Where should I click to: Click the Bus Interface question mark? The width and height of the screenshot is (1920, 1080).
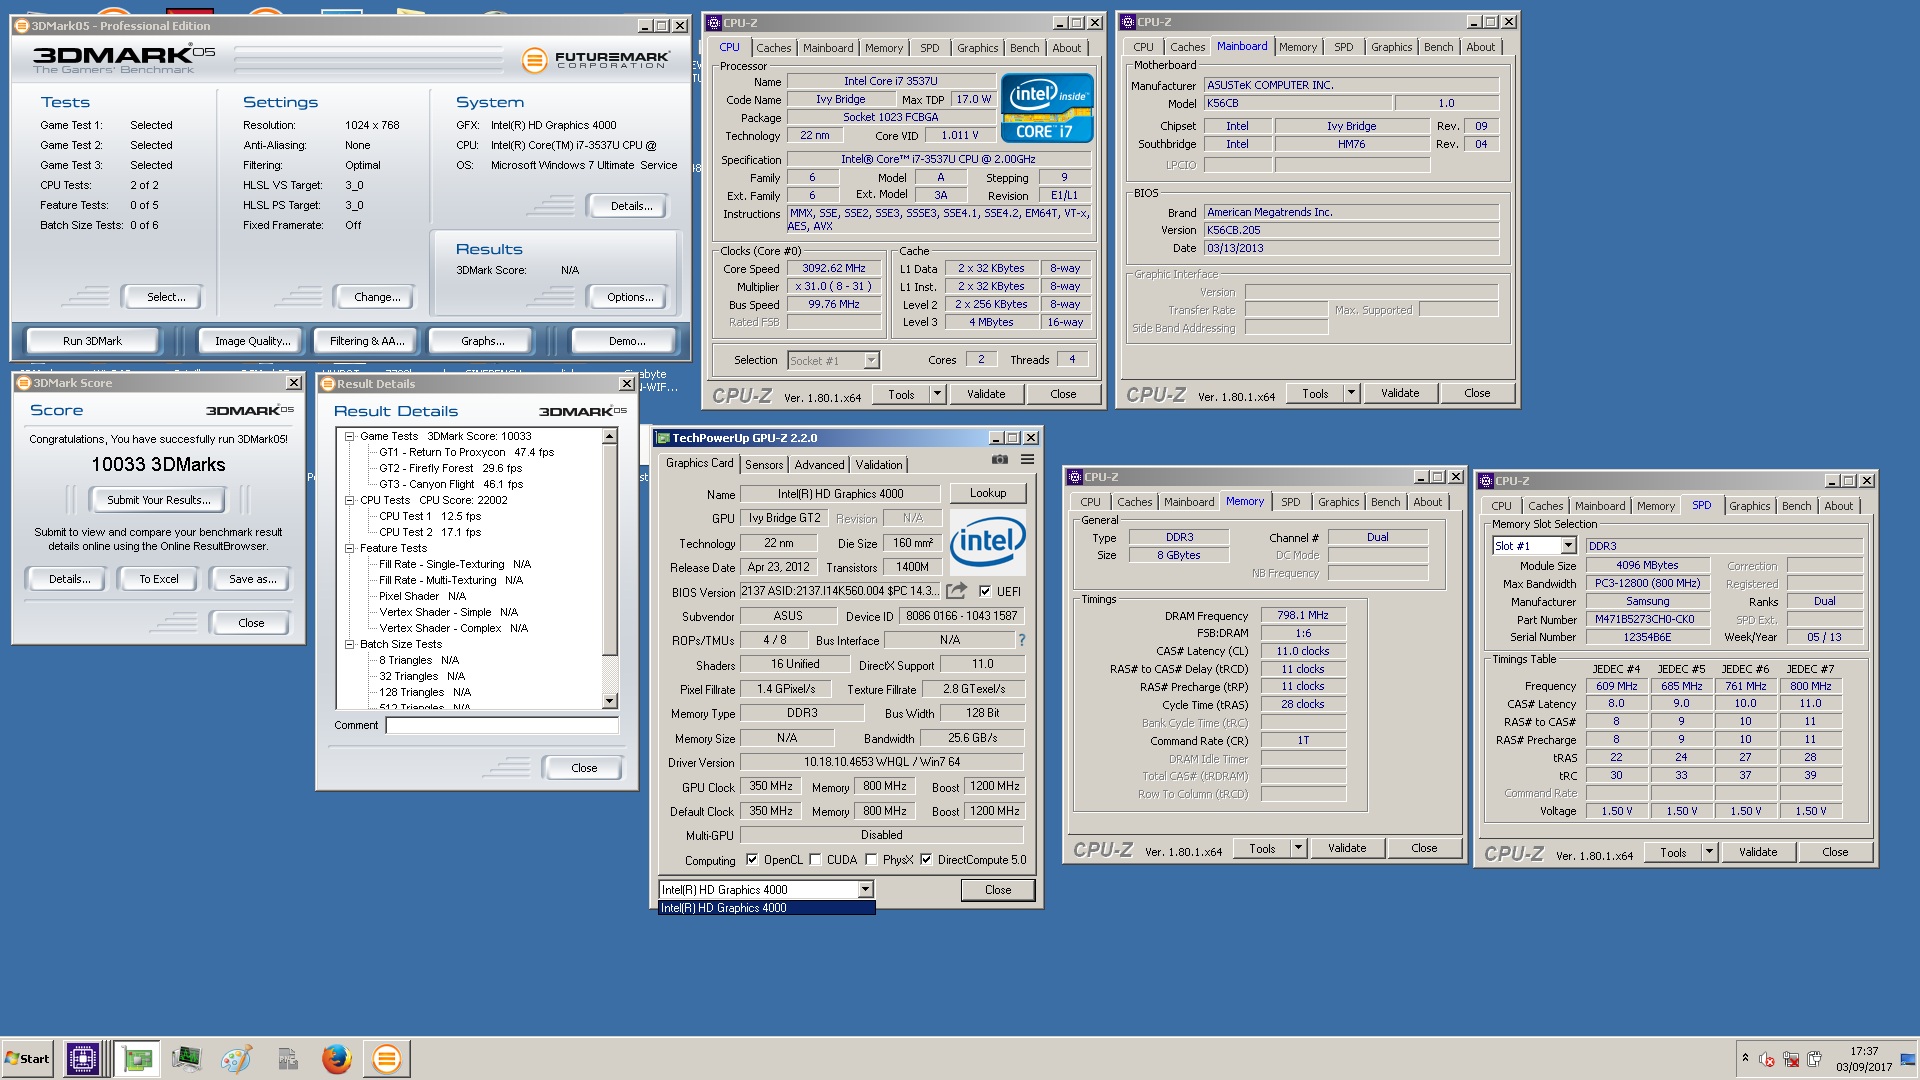point(1021,640)
